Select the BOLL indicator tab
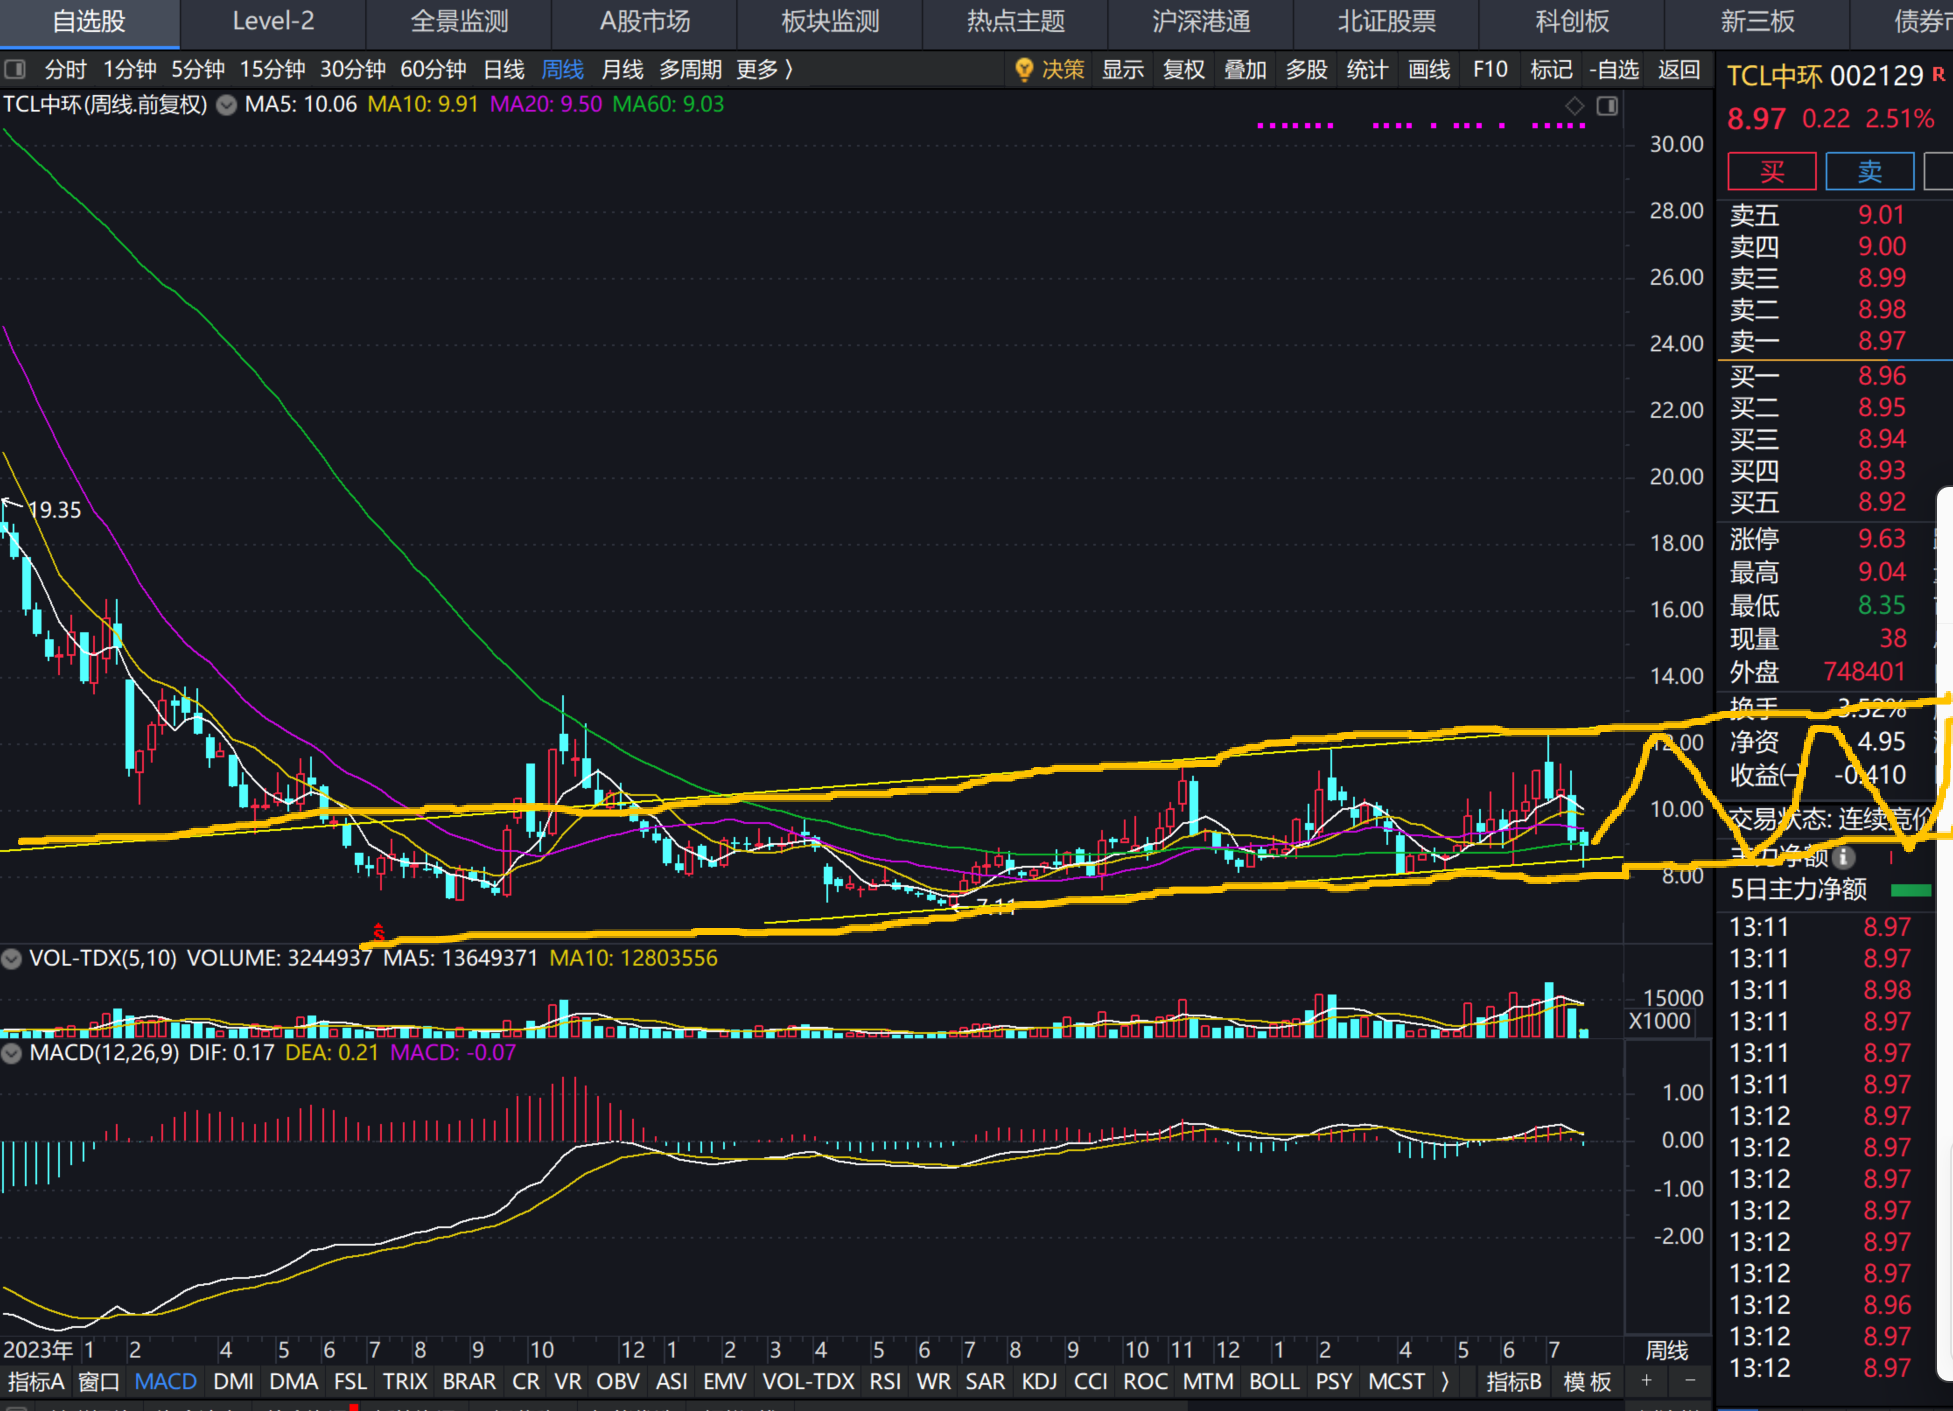The image size is (1953, 1411). coord(1274,1381)
